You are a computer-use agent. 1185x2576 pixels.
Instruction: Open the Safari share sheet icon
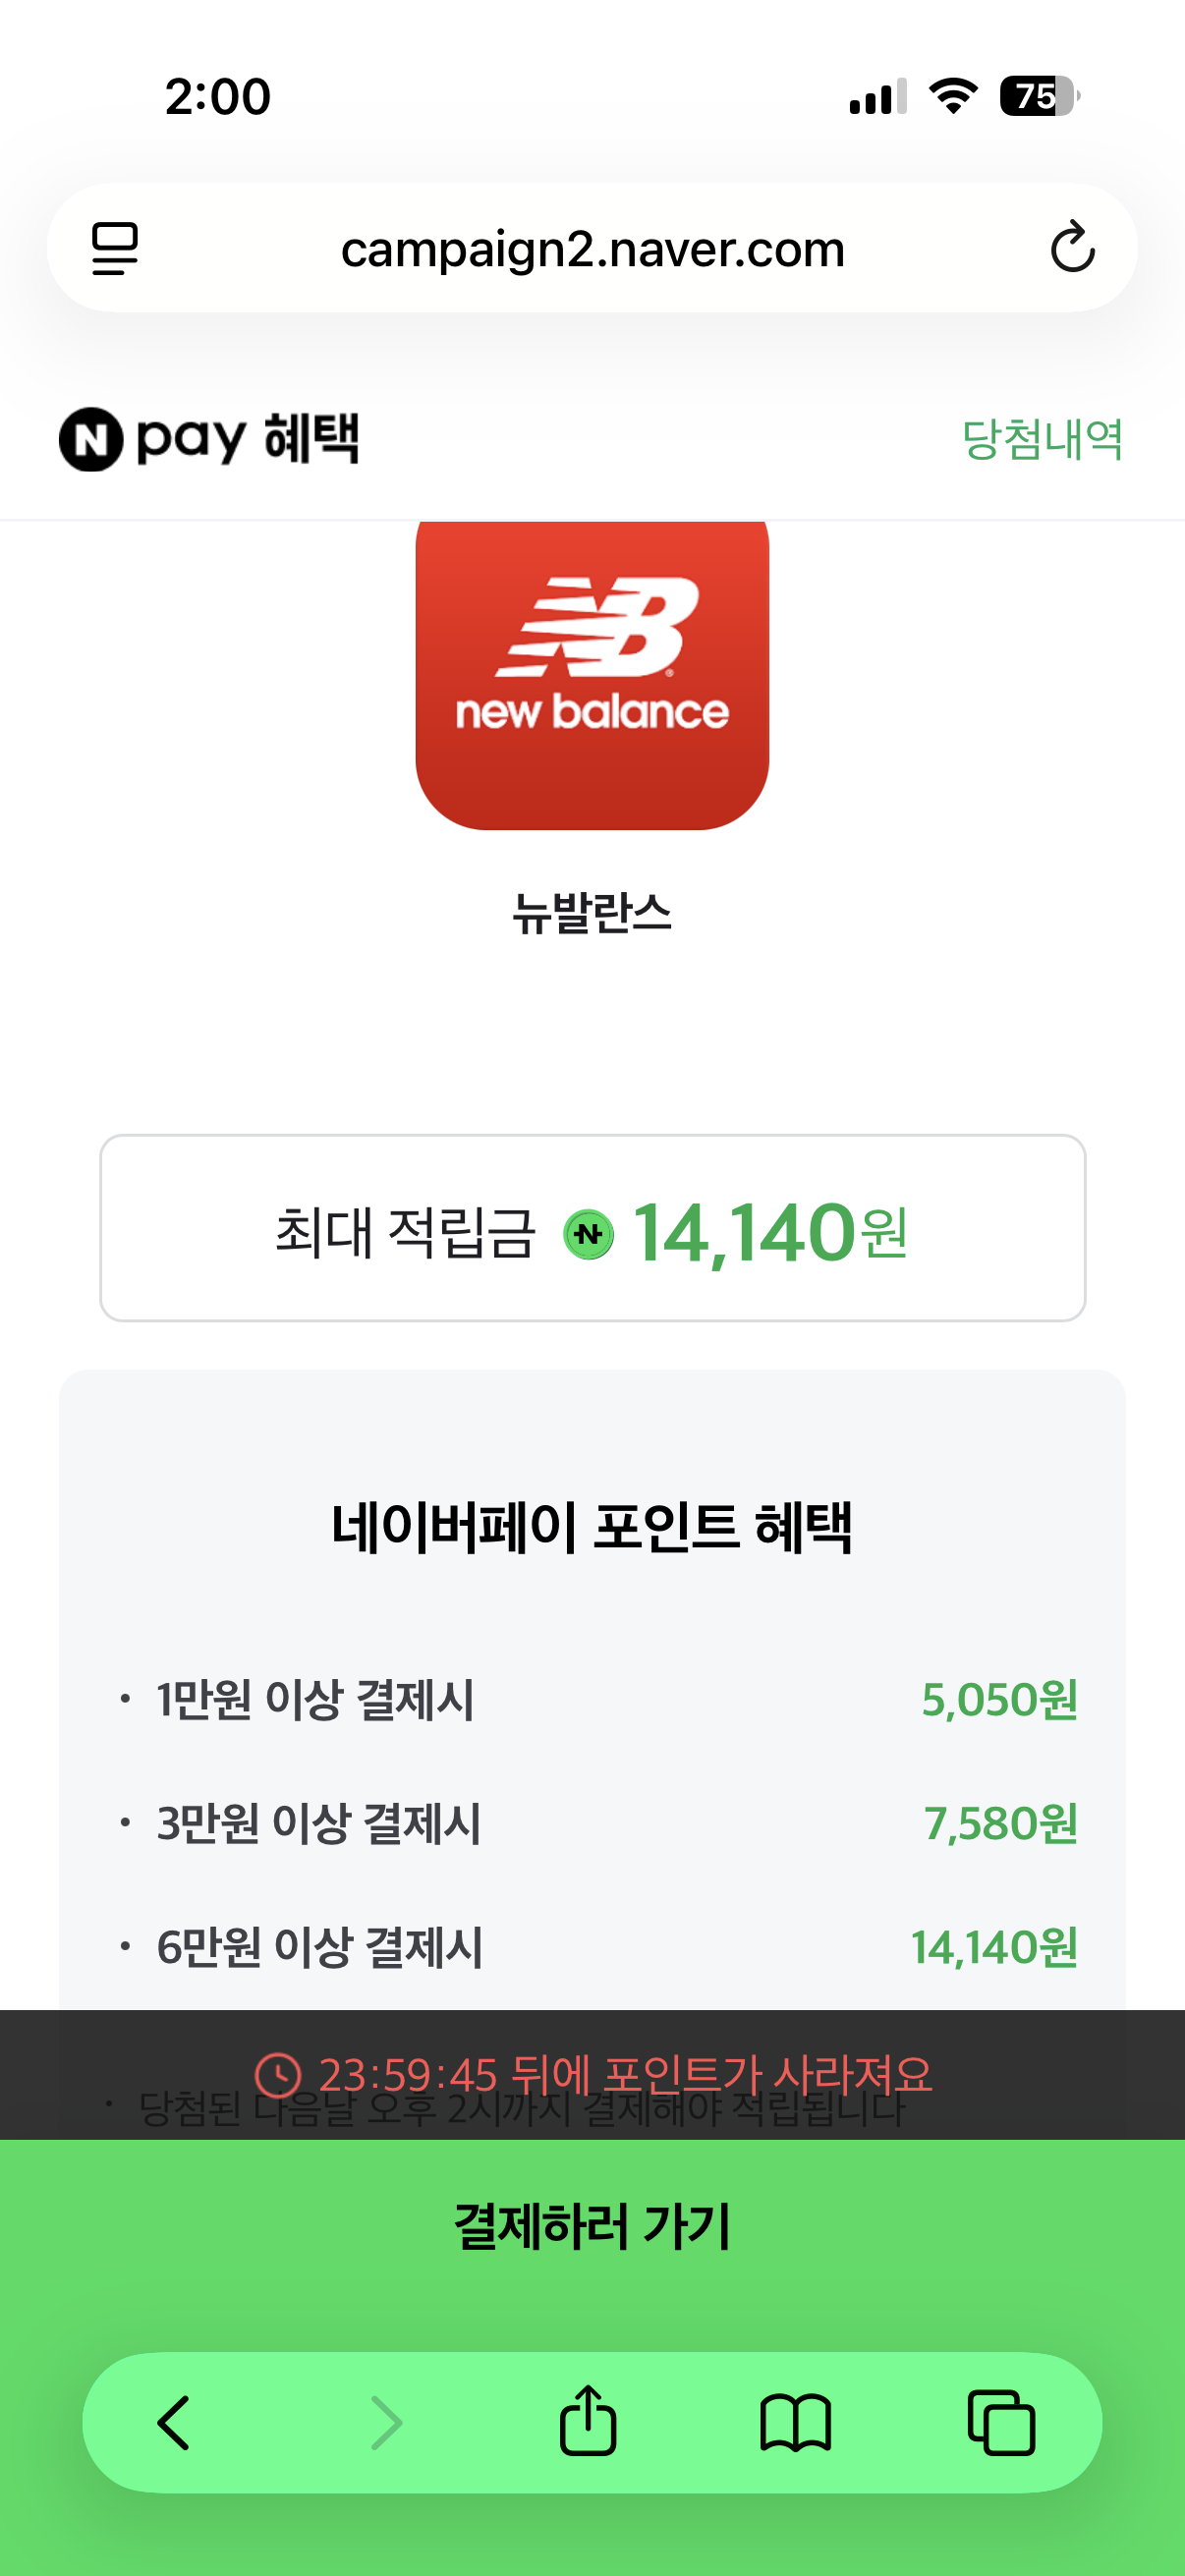(588, 2421)
